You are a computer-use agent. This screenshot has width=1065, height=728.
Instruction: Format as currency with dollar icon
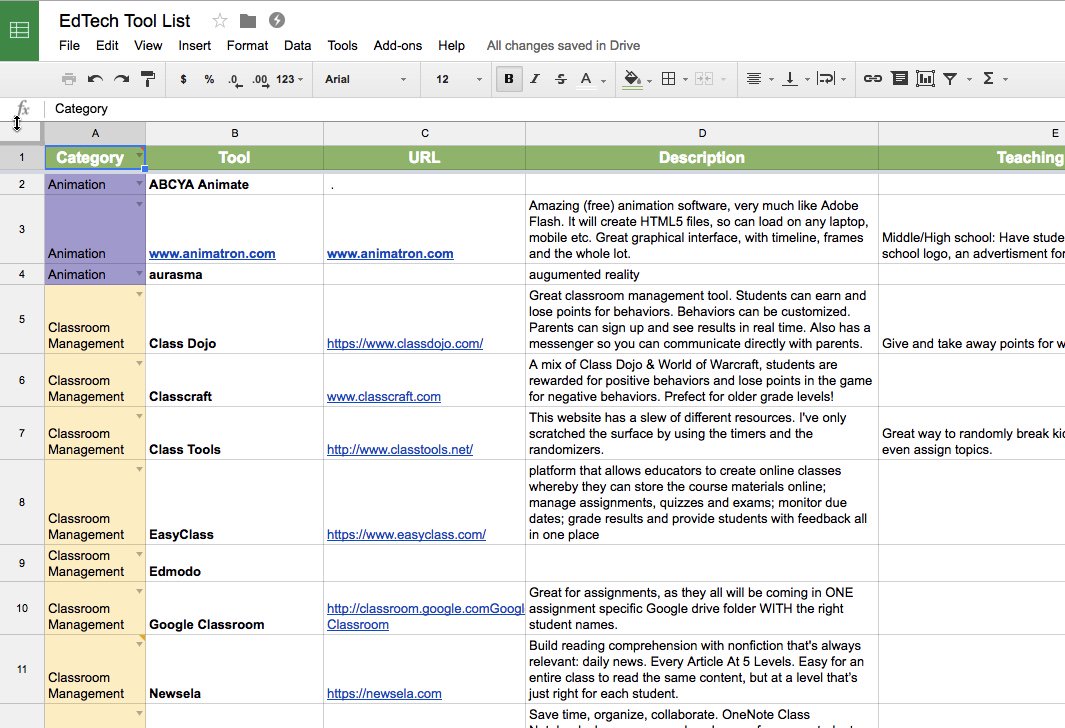point(183,79)
